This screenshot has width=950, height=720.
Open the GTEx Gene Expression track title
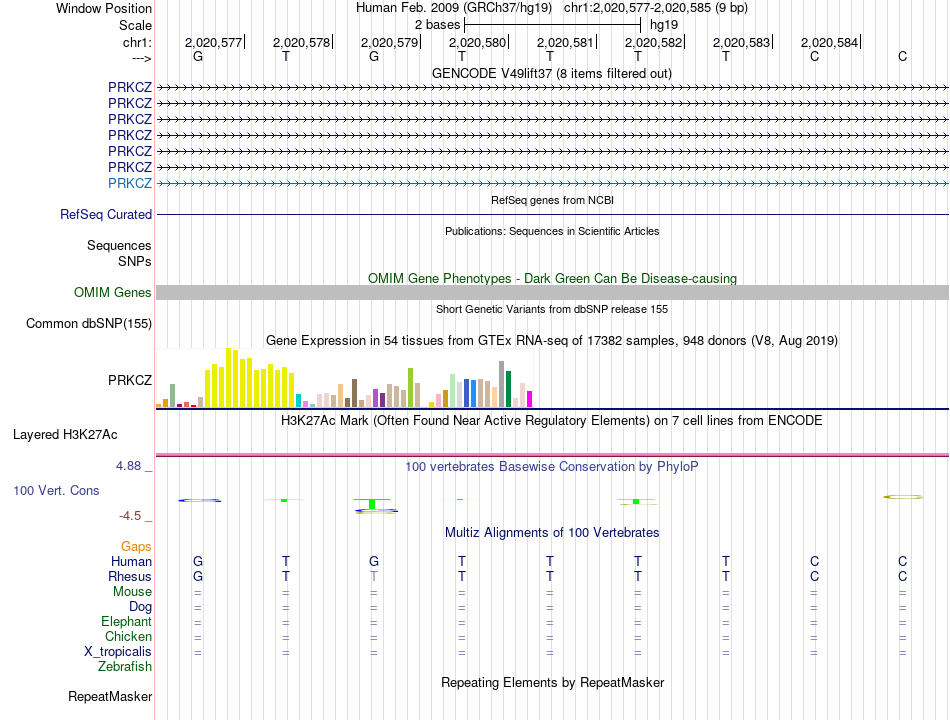click(x=552, y=341)
